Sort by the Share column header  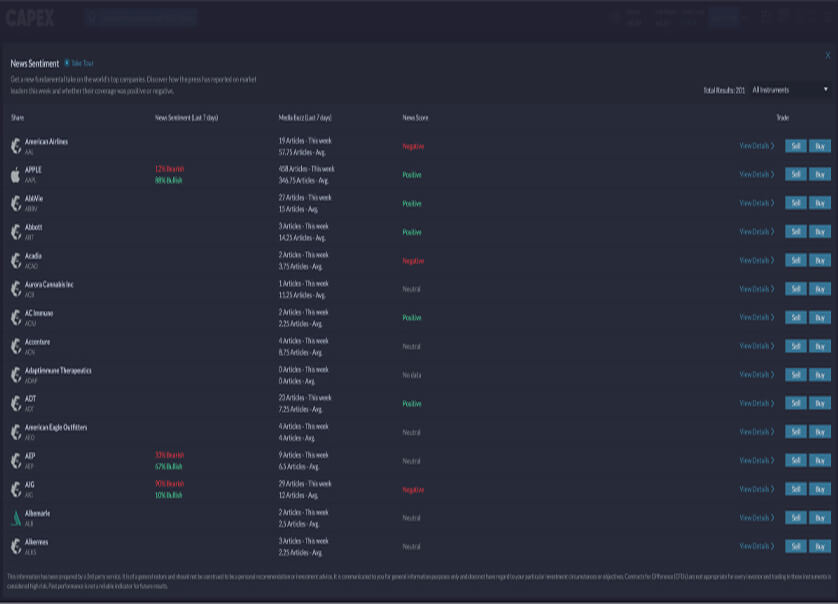coord(17,118)
